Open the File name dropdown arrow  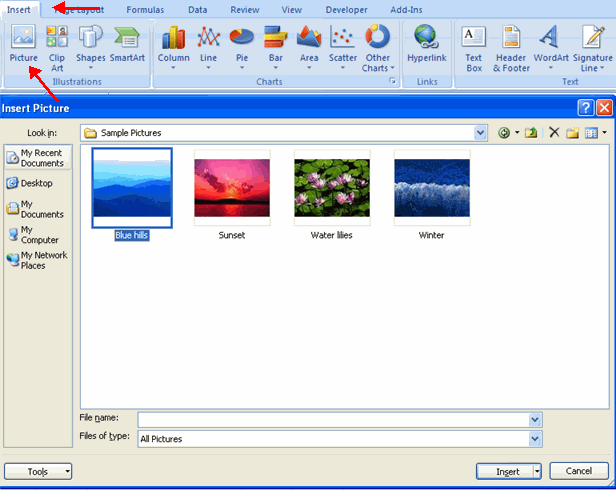point(535,419)
